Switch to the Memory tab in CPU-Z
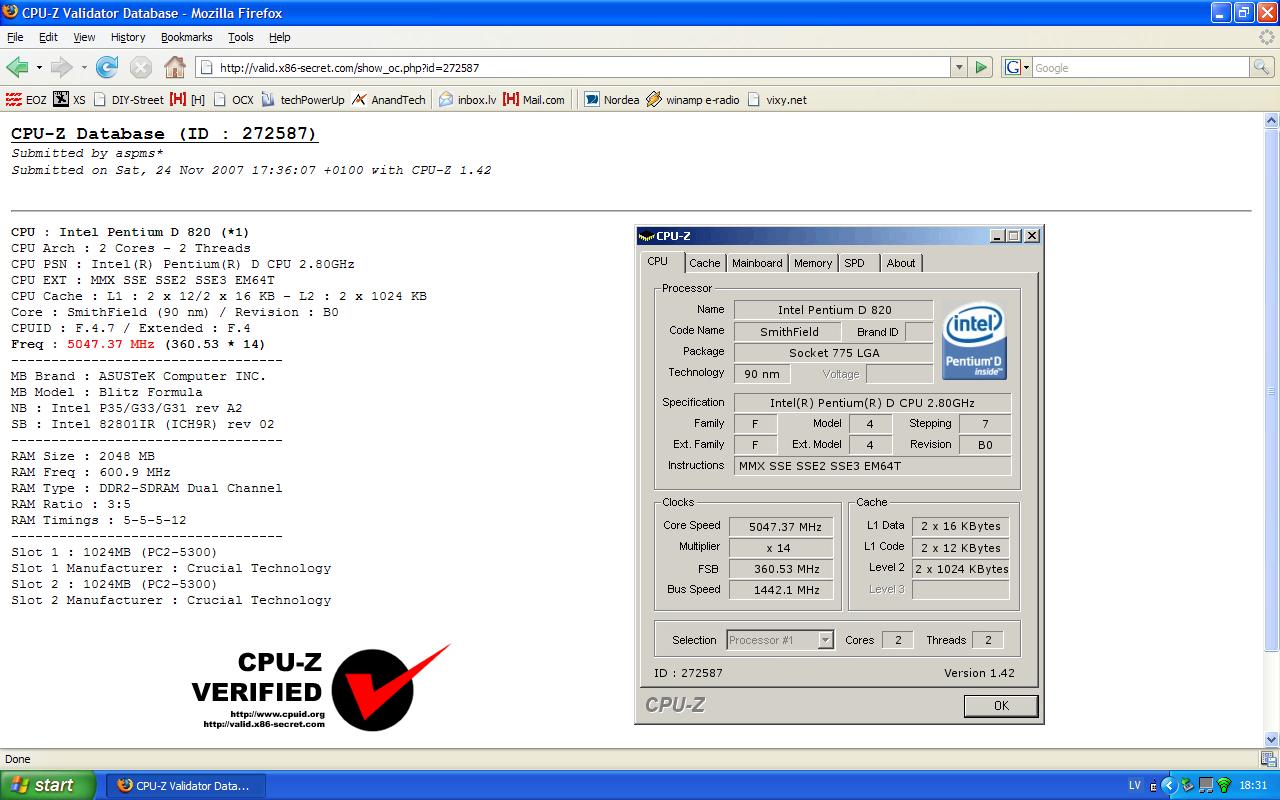The image size is (1280, 800). (813, 263)
